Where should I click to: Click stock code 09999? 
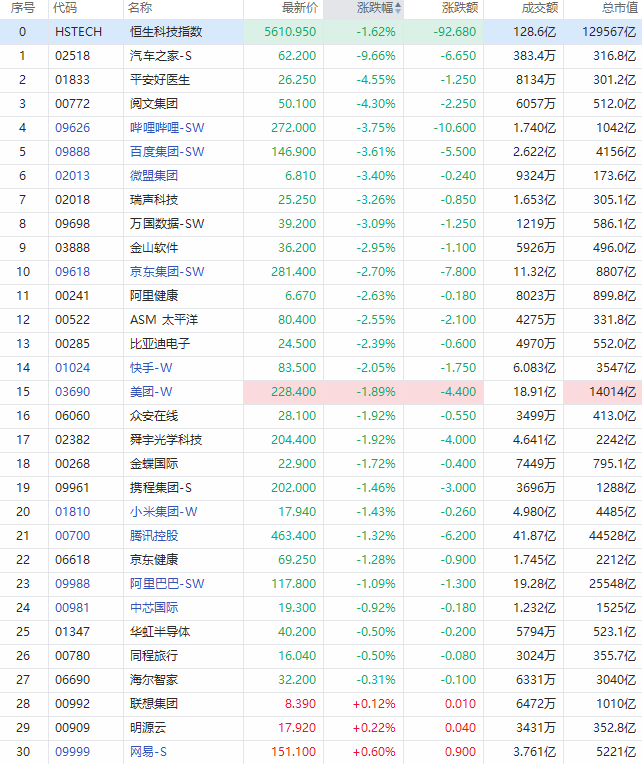point(73,752)
